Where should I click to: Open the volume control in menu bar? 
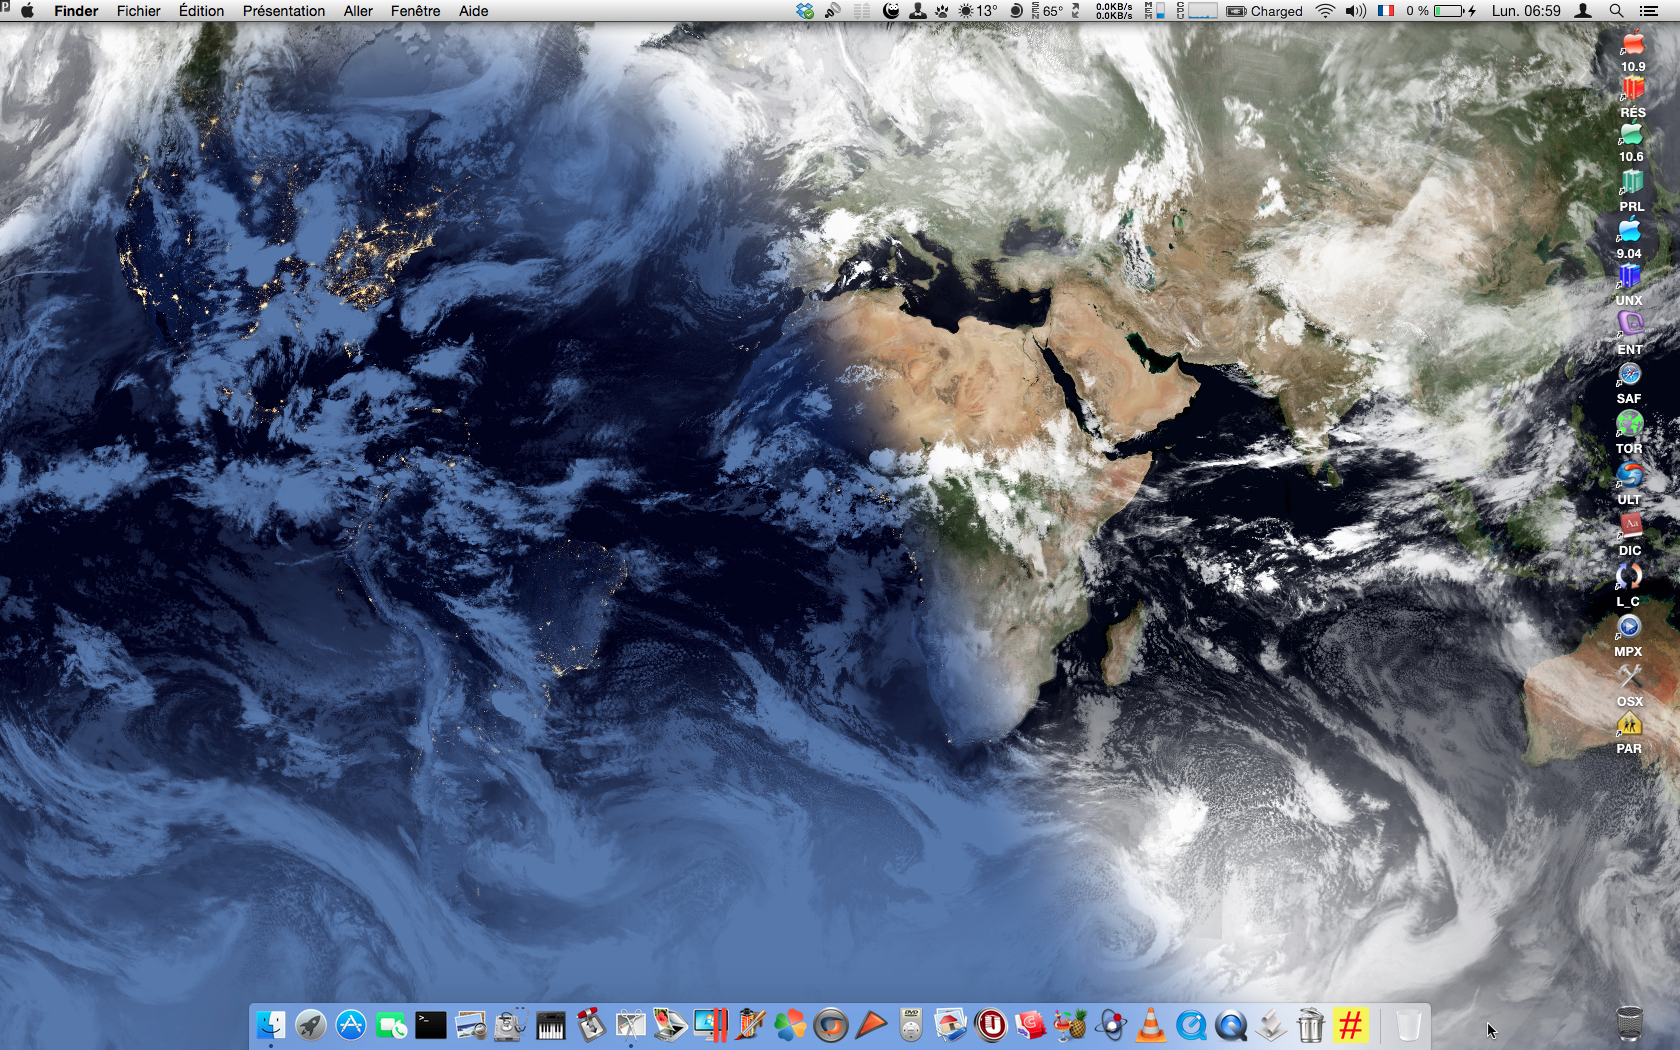[x=1355, y=11]
